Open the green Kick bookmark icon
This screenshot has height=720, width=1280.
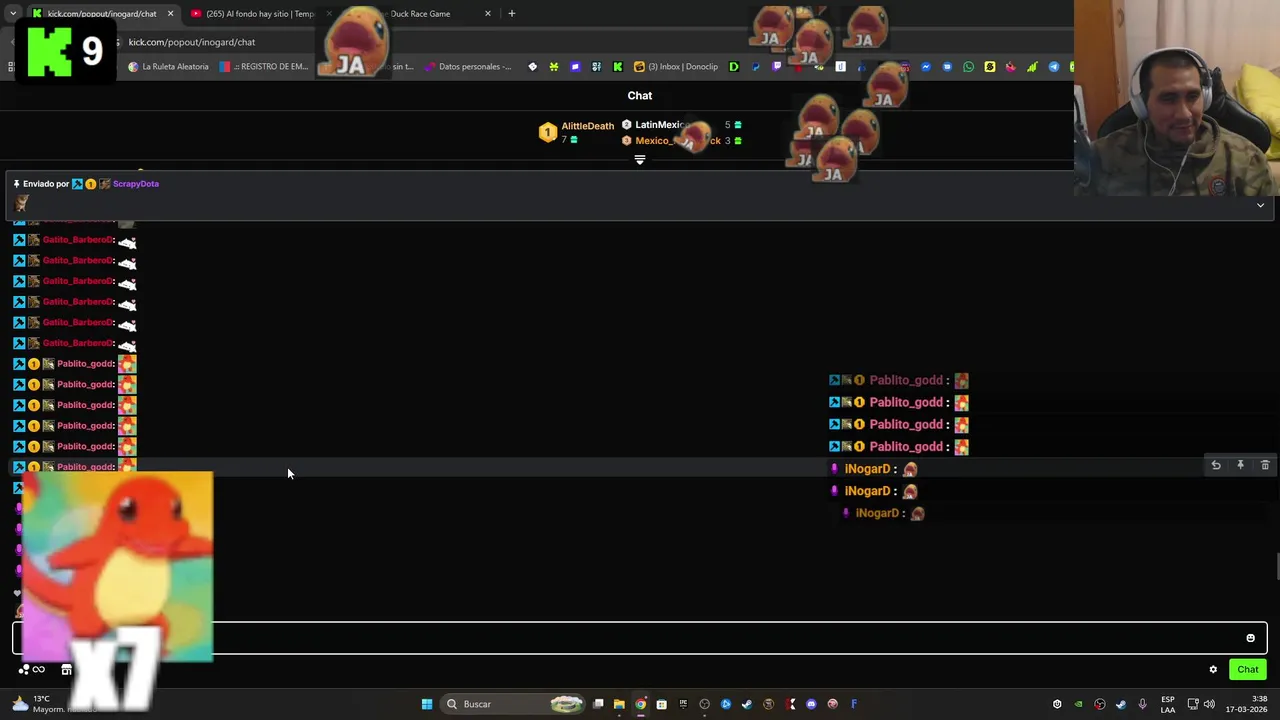[617, 67]
